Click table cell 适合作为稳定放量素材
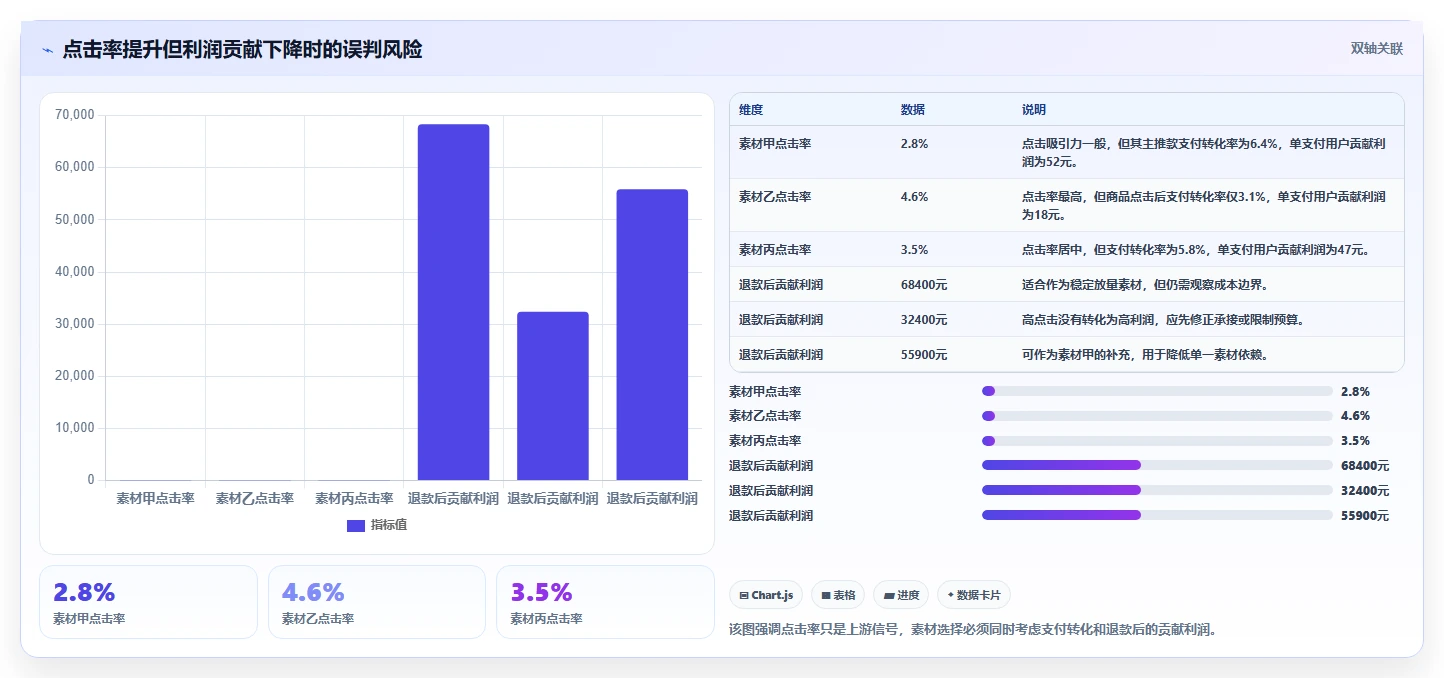The width and height of the screenshot is (1444, 678). 1208,284
